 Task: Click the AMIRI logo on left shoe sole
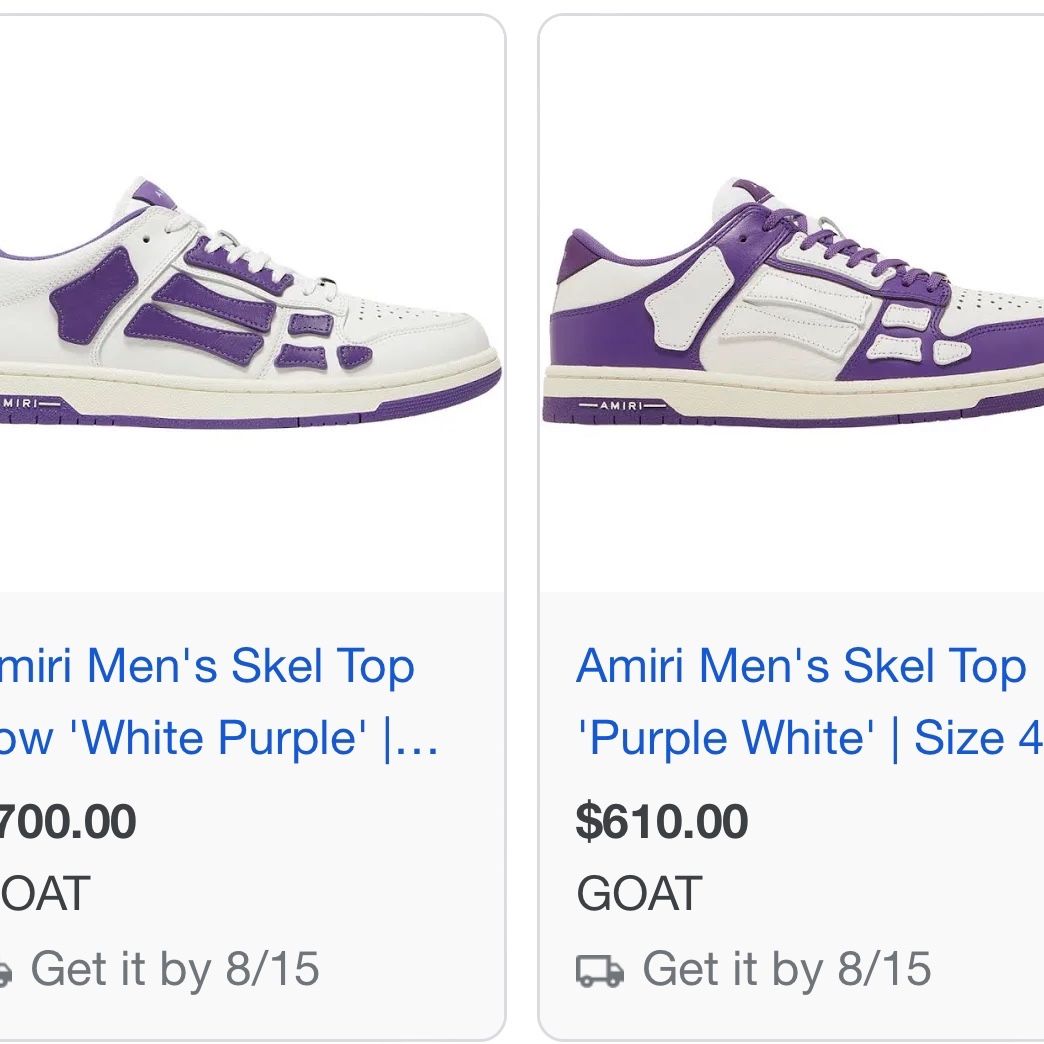point(30,403)
